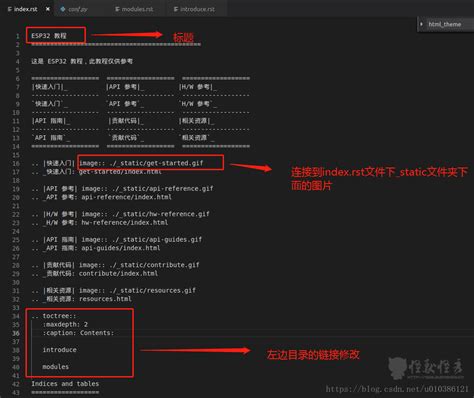Click the ':caption: Contents:' option line
The height and width of the screenshot is (398, 474).
click(x=78, y=333)
